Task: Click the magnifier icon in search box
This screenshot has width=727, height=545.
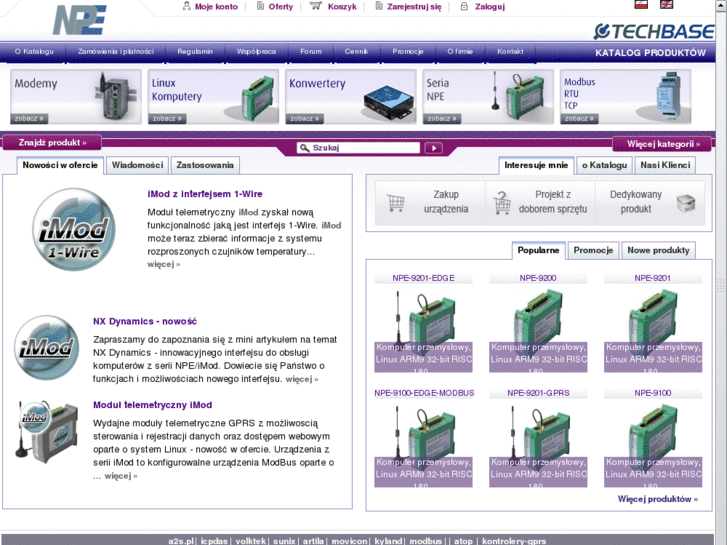Action: [x=304, y=147]
